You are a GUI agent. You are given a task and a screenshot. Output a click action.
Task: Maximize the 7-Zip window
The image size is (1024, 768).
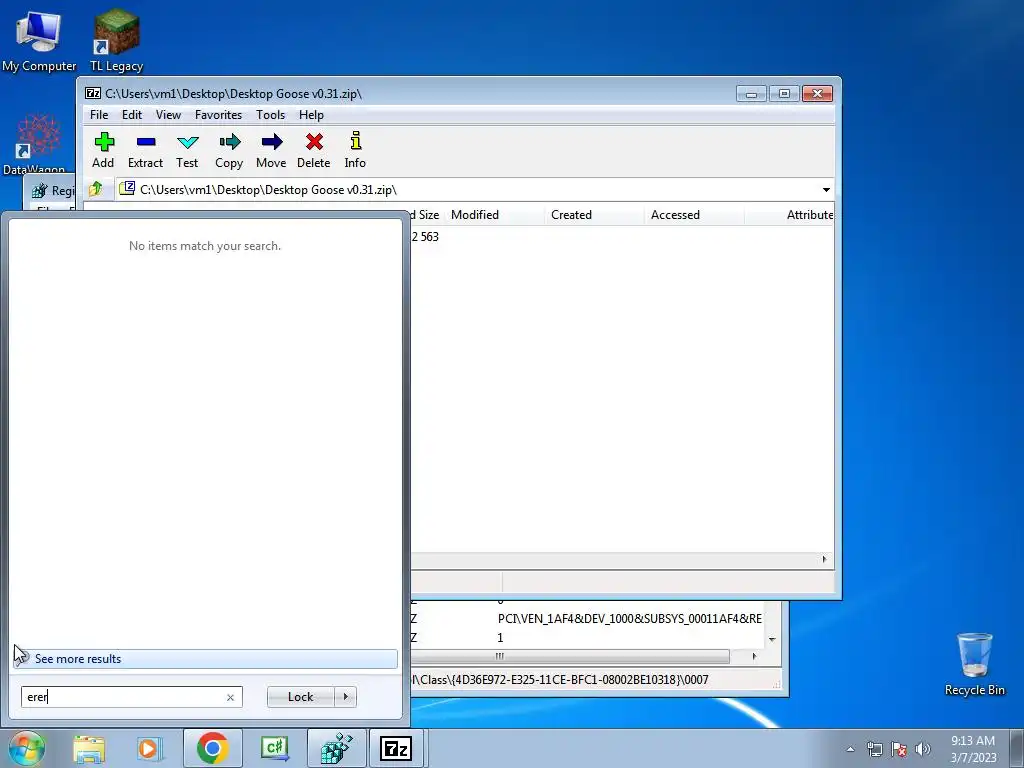[784, 94]
